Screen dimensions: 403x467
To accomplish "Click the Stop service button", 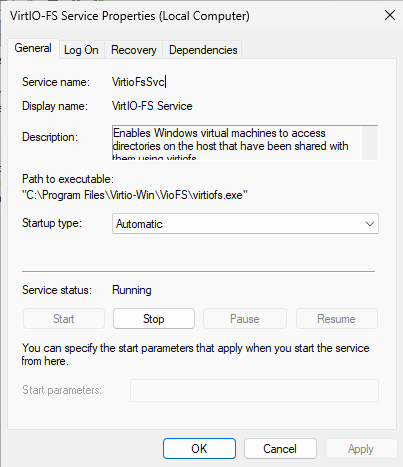I will (154, 319).
